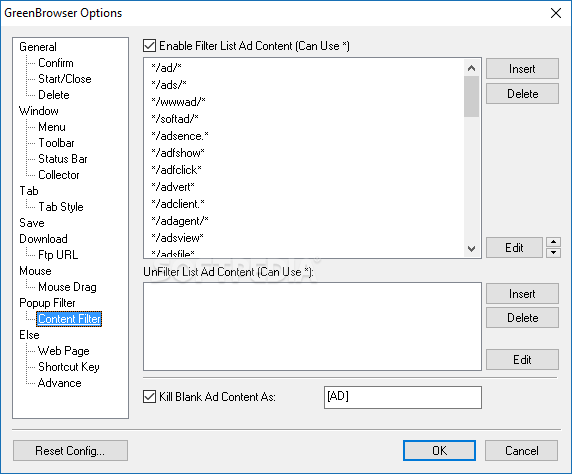Open the Status Bar options page
The height and width of the screenshot is (474, 572).
63,159
